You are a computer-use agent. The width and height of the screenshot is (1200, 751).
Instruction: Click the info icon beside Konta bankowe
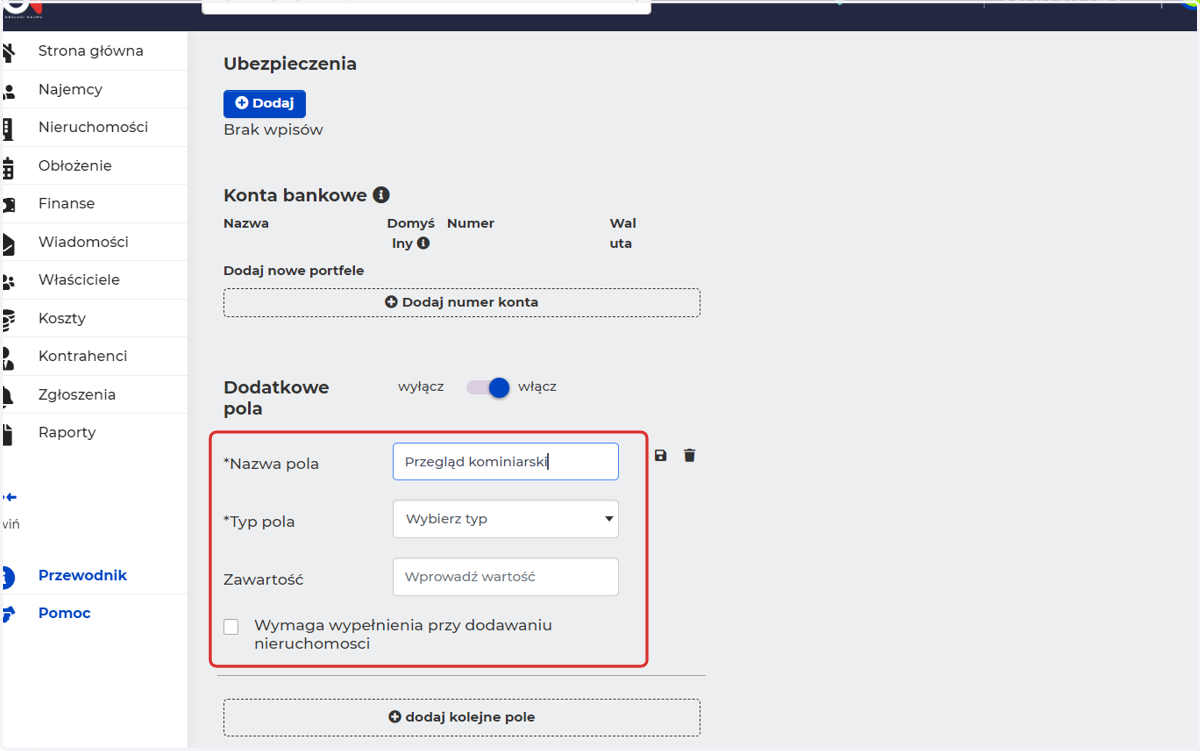click(x=381, y=195)
